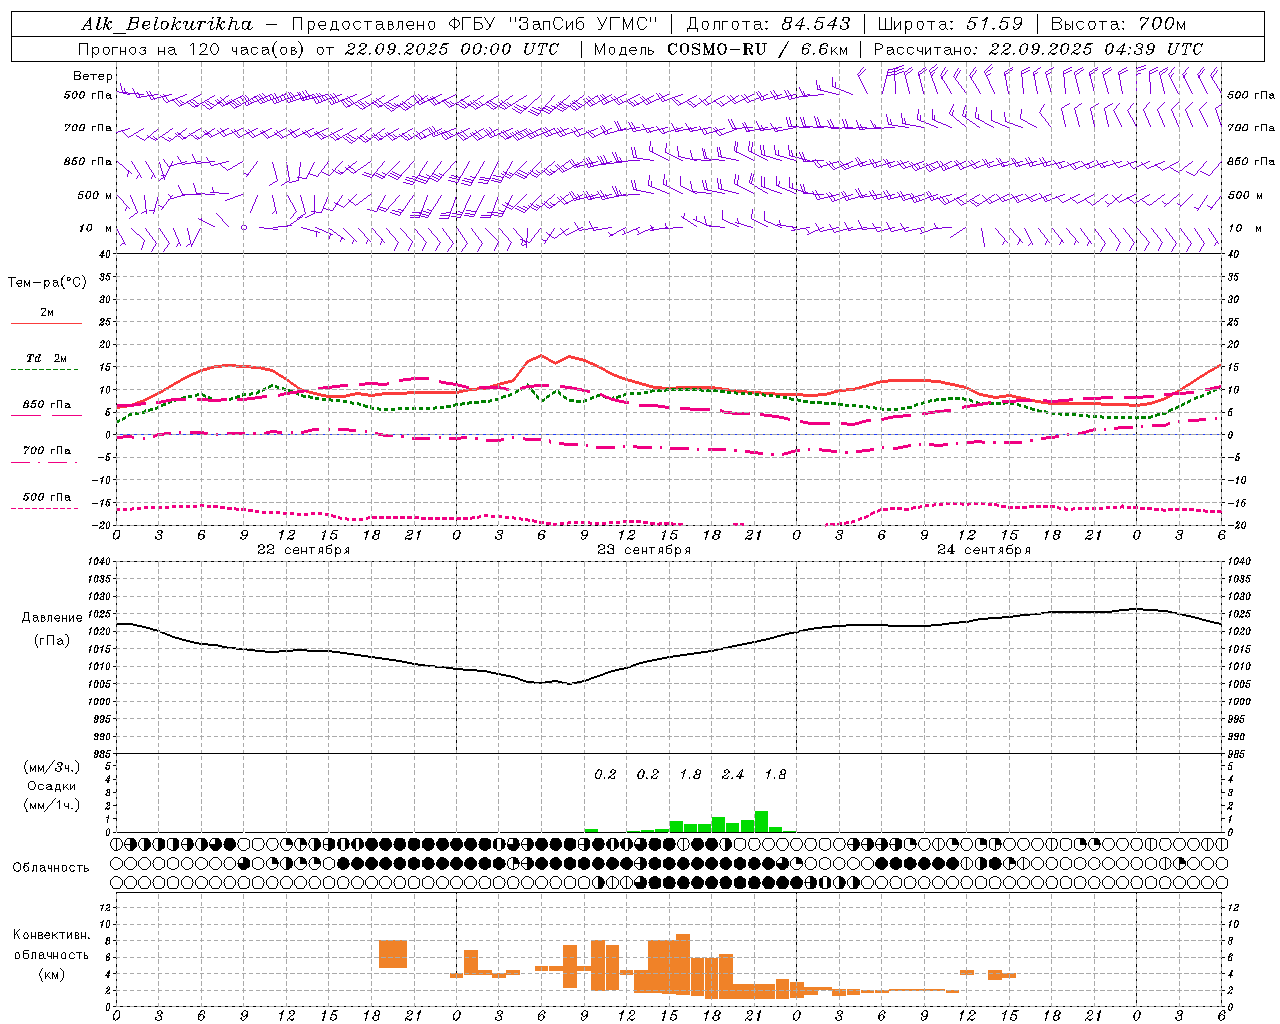Click the tallest green precipitation bar
Viewport: 1280px width, 1024px height.
(x=761, y=821)
